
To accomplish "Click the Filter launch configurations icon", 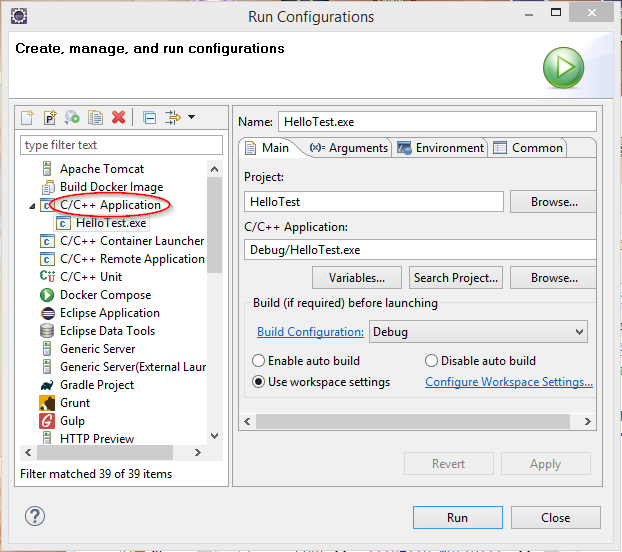I will coord(171,117).
